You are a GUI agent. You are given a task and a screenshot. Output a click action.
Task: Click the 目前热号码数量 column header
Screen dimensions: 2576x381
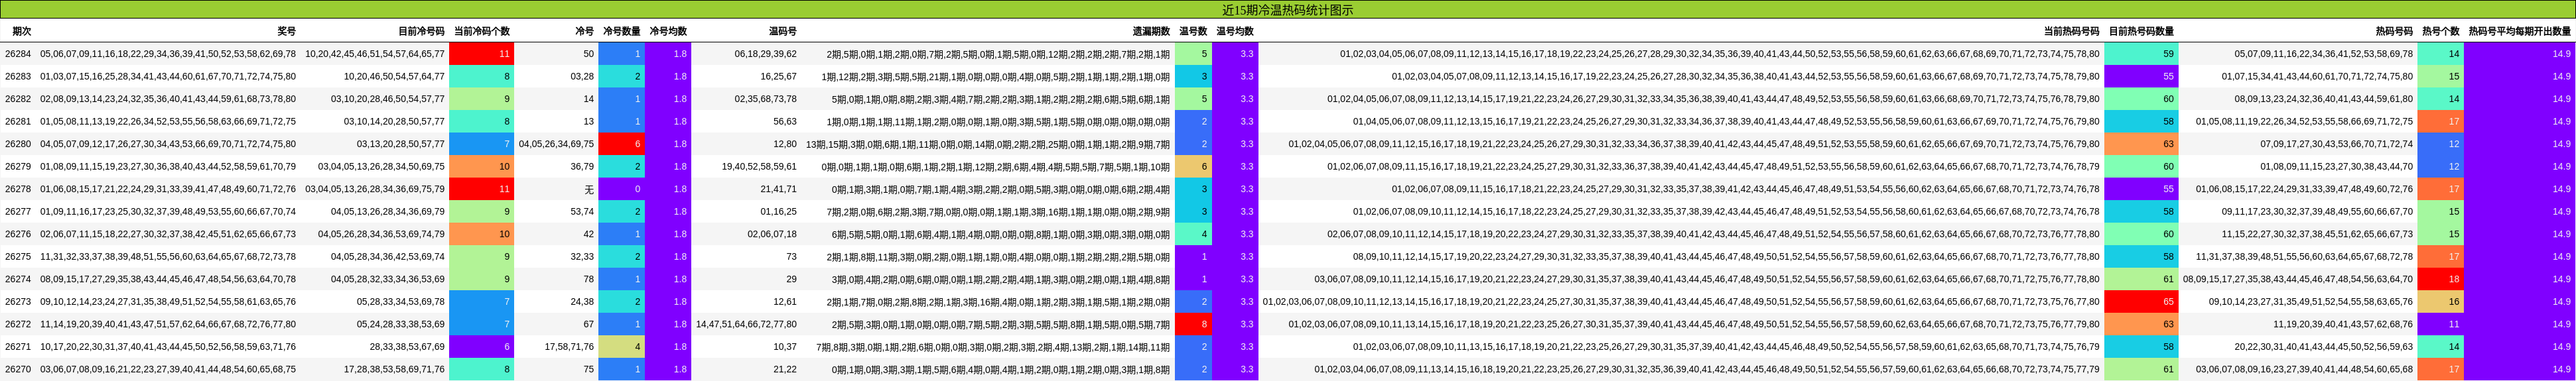pyautogui.click(x=2140, y=32)
